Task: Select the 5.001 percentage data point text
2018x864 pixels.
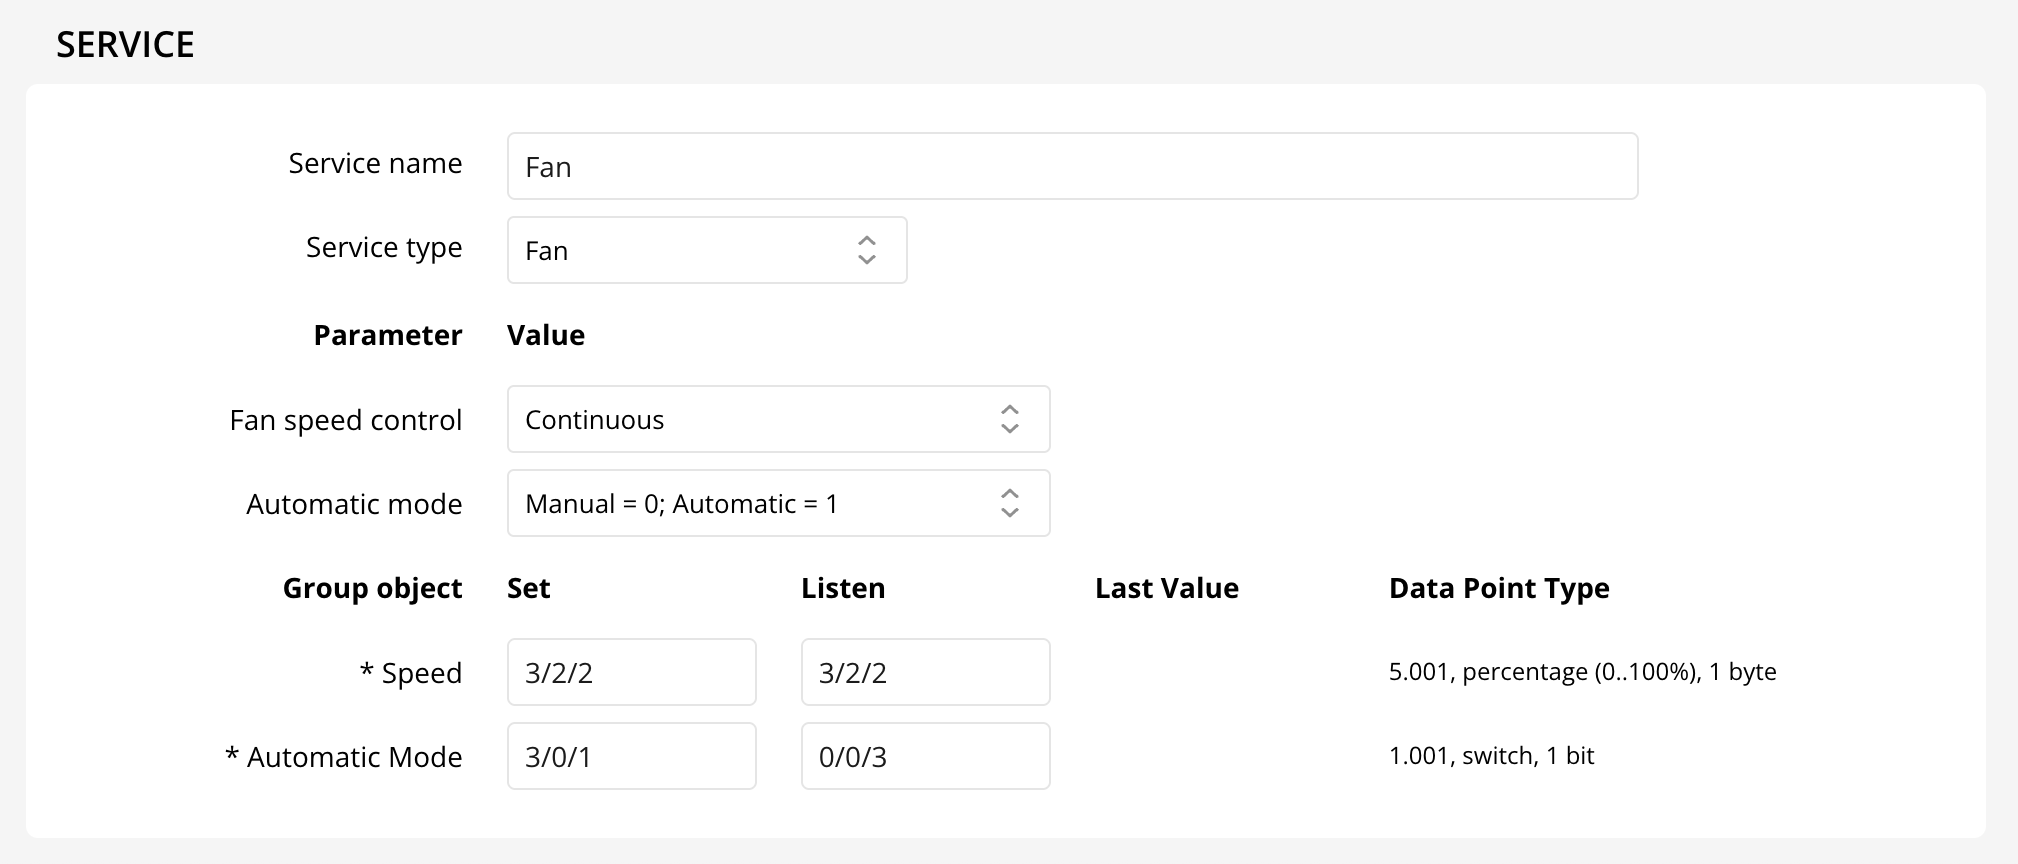Action: (1582, 672)
